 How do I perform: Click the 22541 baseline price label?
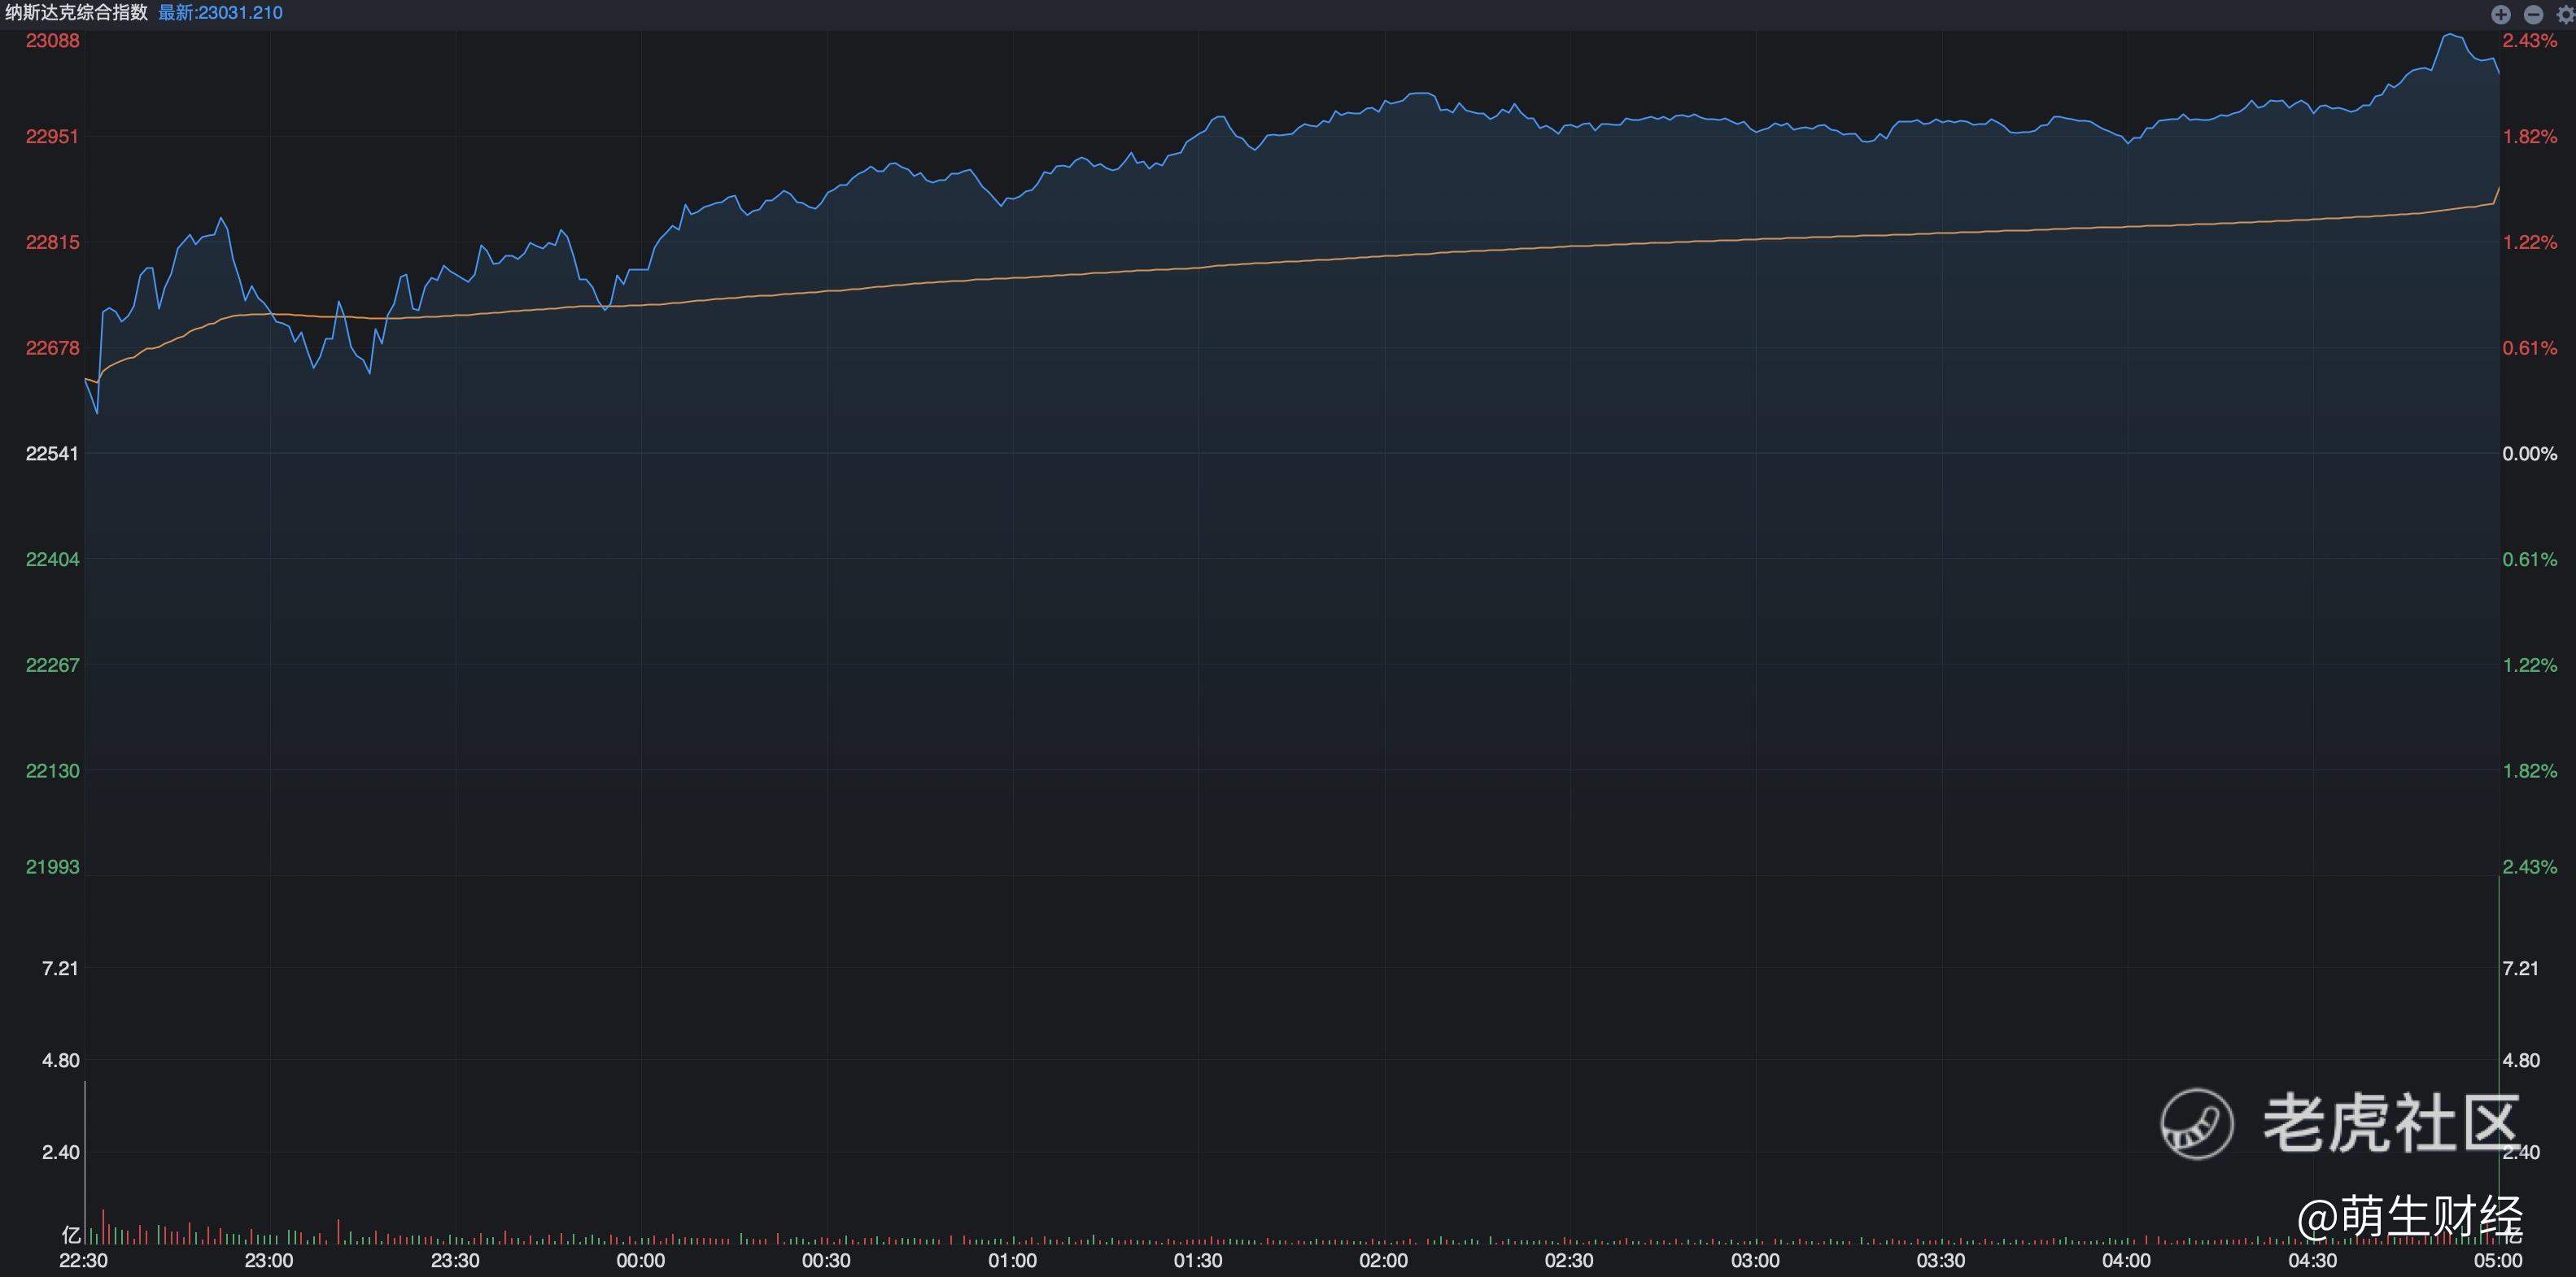52,454
